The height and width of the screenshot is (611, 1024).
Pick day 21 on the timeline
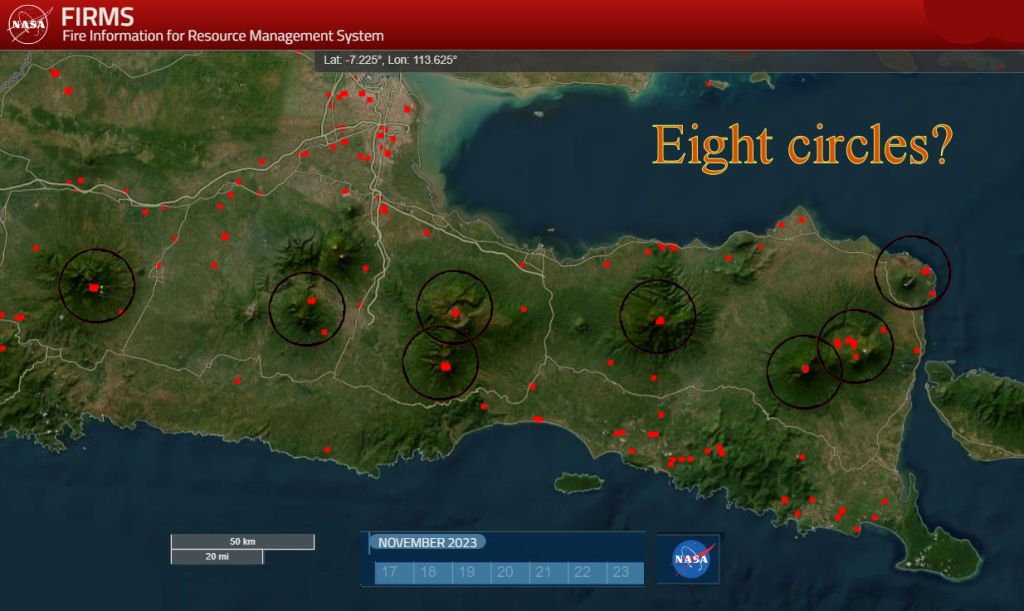pos(543,572)
